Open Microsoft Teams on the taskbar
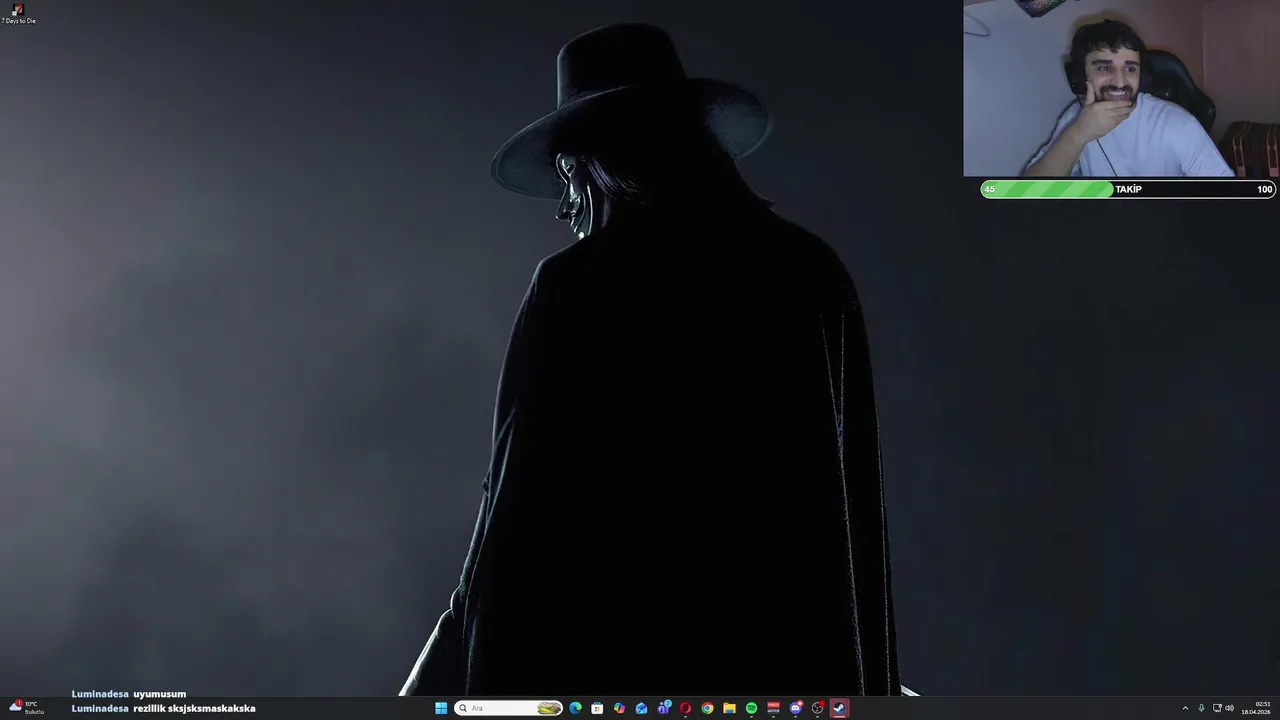The image size is (1280, 720). [664, 708]
